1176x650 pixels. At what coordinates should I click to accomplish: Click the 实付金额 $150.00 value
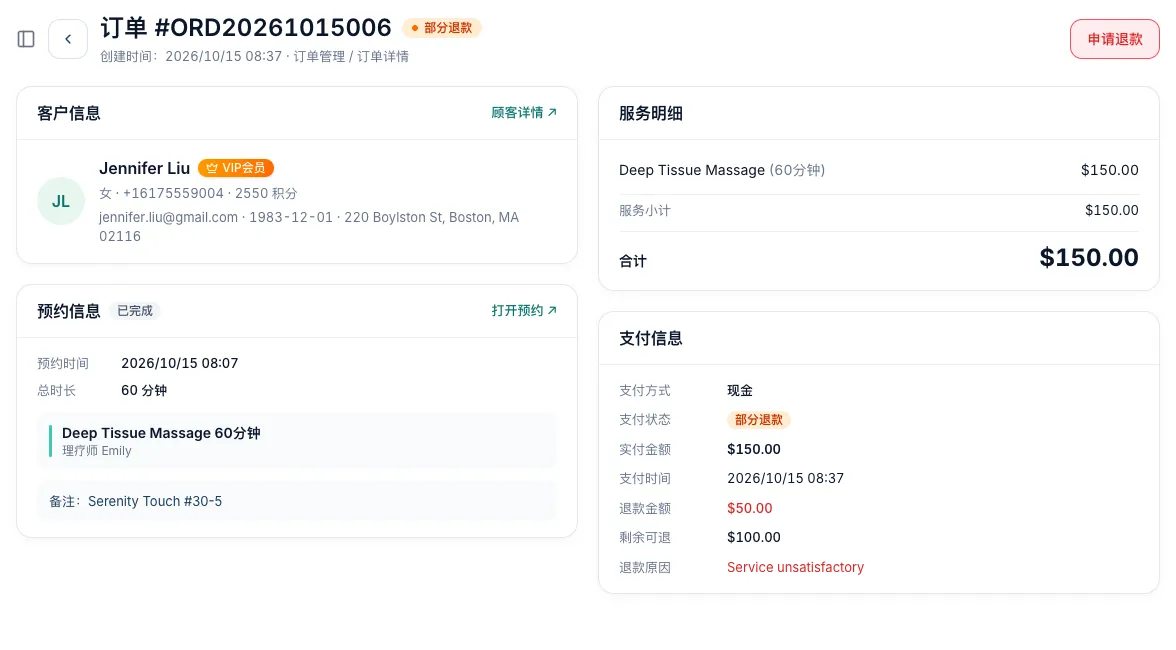pos(754,449)
